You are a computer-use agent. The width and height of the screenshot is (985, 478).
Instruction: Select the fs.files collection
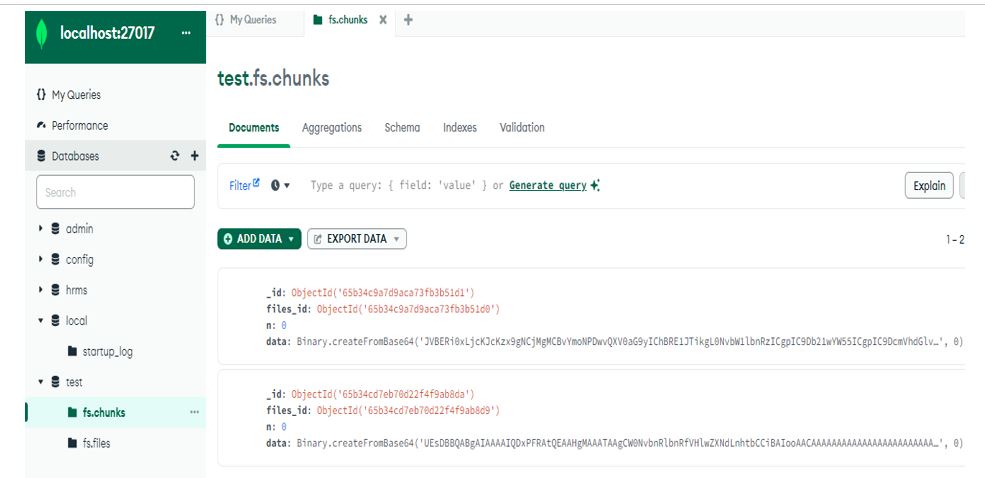[x=96, y=443]
